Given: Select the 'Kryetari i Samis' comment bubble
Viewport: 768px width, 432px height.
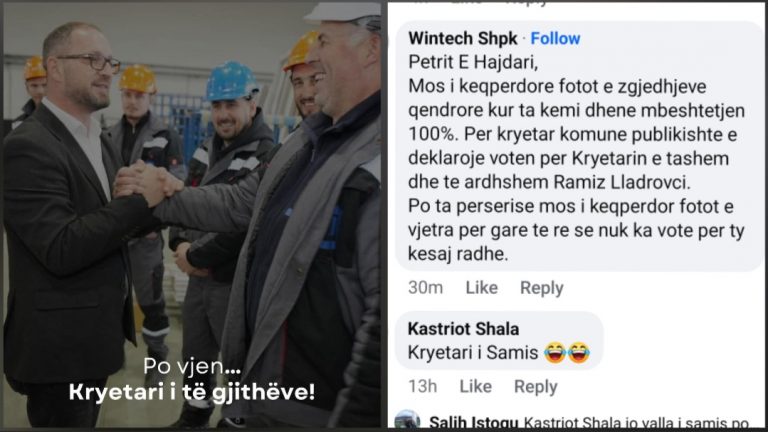Looking at the screenshot, I should click(x=499, y=341).
